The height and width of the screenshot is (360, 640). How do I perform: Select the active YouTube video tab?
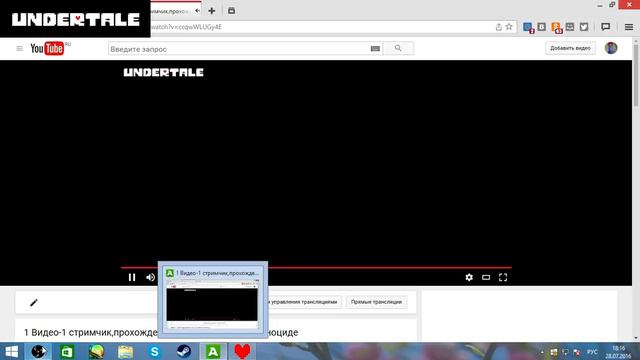176,11
